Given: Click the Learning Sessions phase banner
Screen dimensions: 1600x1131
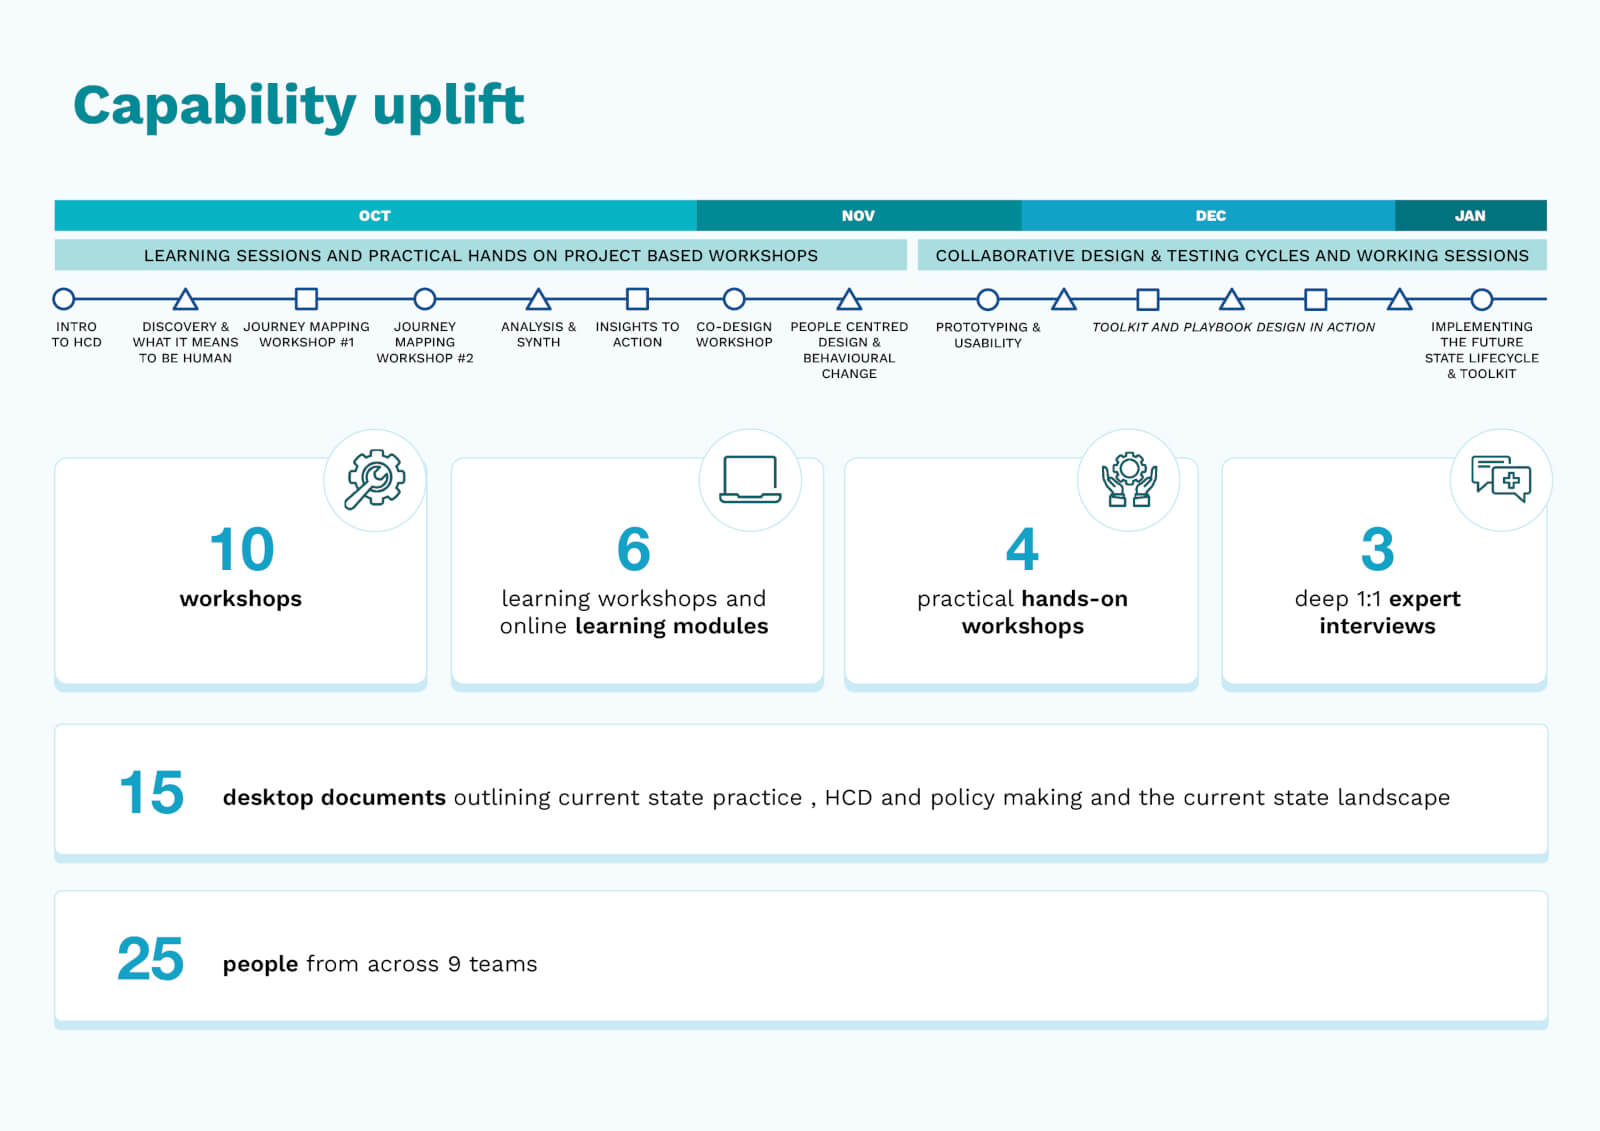Looking at the screenshot, I should (x=481, y=255).
